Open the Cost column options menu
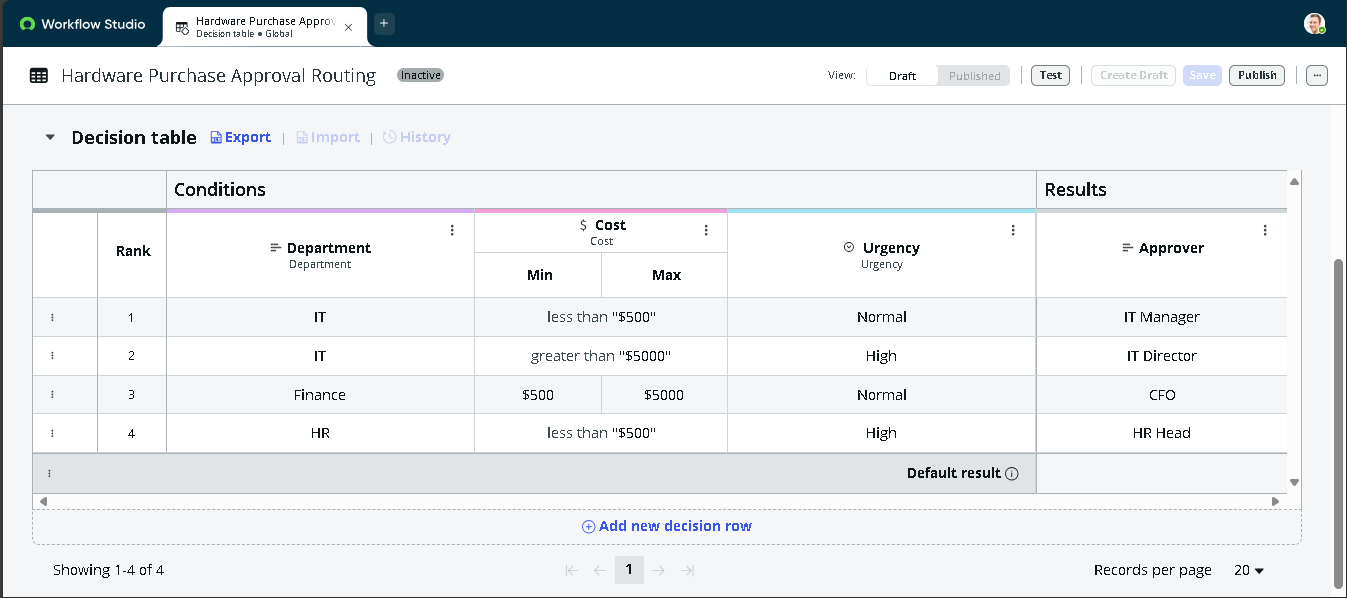Screen dimensions: 1347x598 coord(707,229)
